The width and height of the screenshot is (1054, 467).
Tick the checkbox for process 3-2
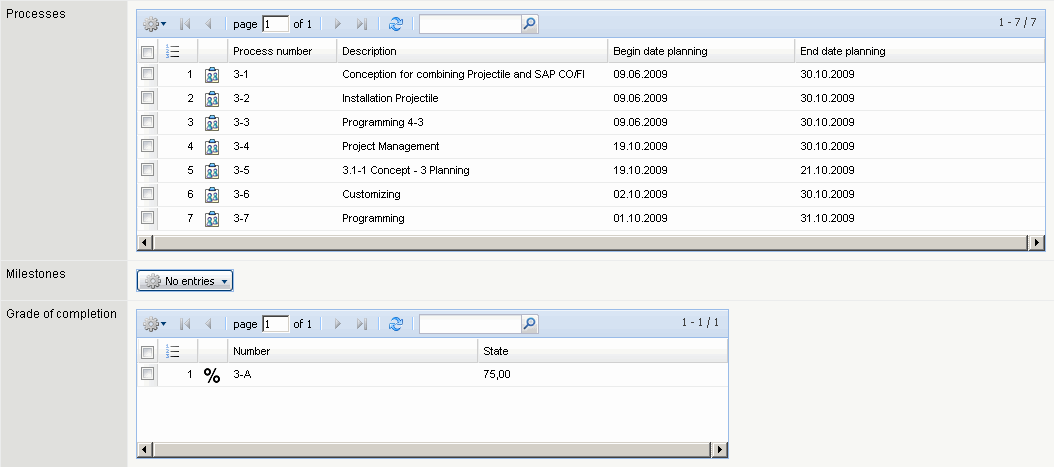pos(148,98)
